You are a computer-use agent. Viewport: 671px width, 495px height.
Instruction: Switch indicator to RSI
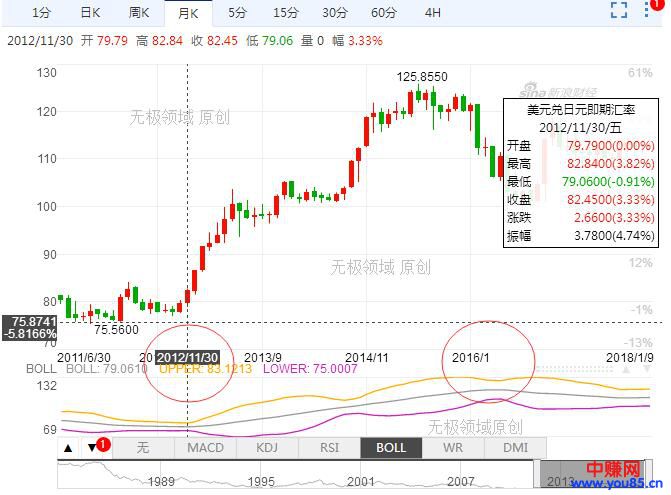point(328,447)
